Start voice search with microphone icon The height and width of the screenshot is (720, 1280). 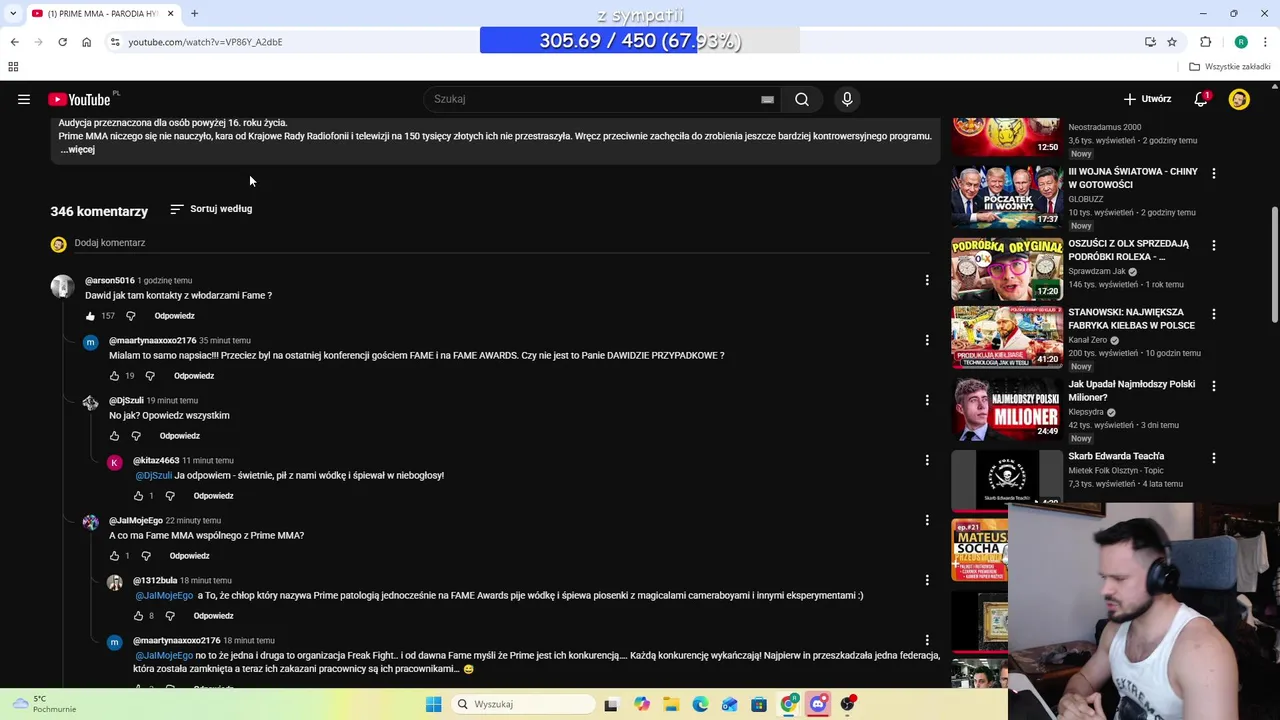(847, 99)
